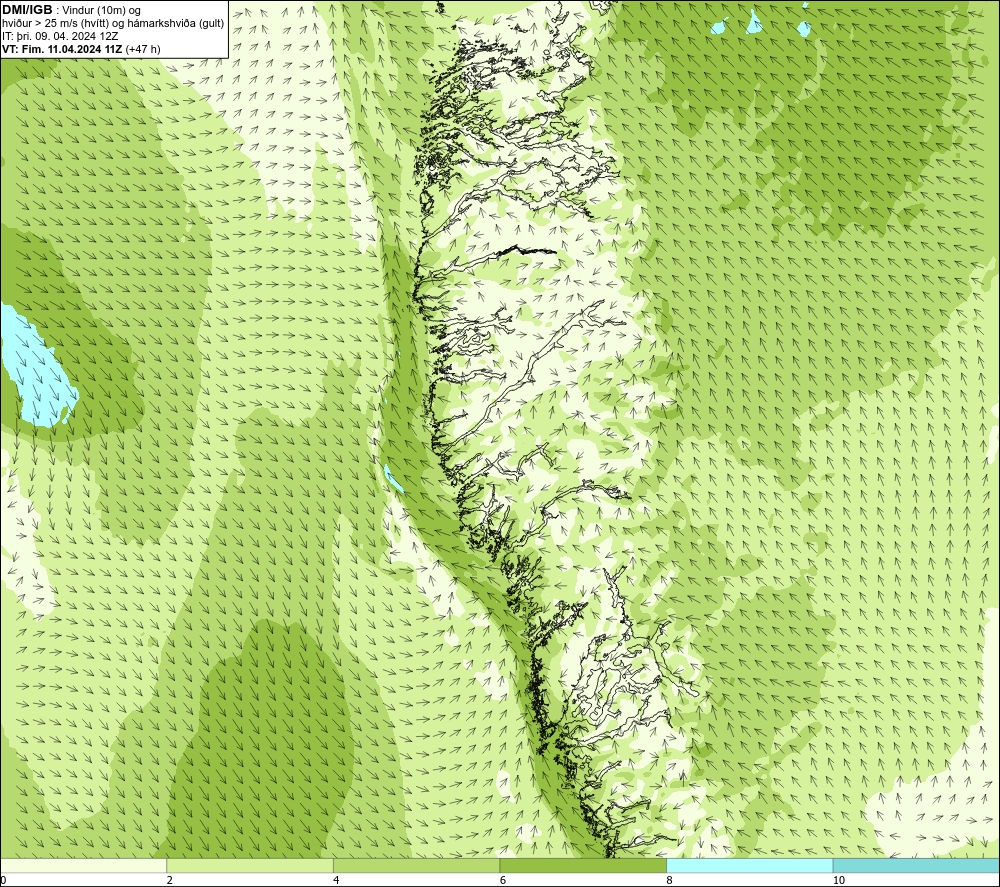The height and width of the screenshot is (887, 1000).
Task: Select the teal legend swatch above 10
Action: 916,865
